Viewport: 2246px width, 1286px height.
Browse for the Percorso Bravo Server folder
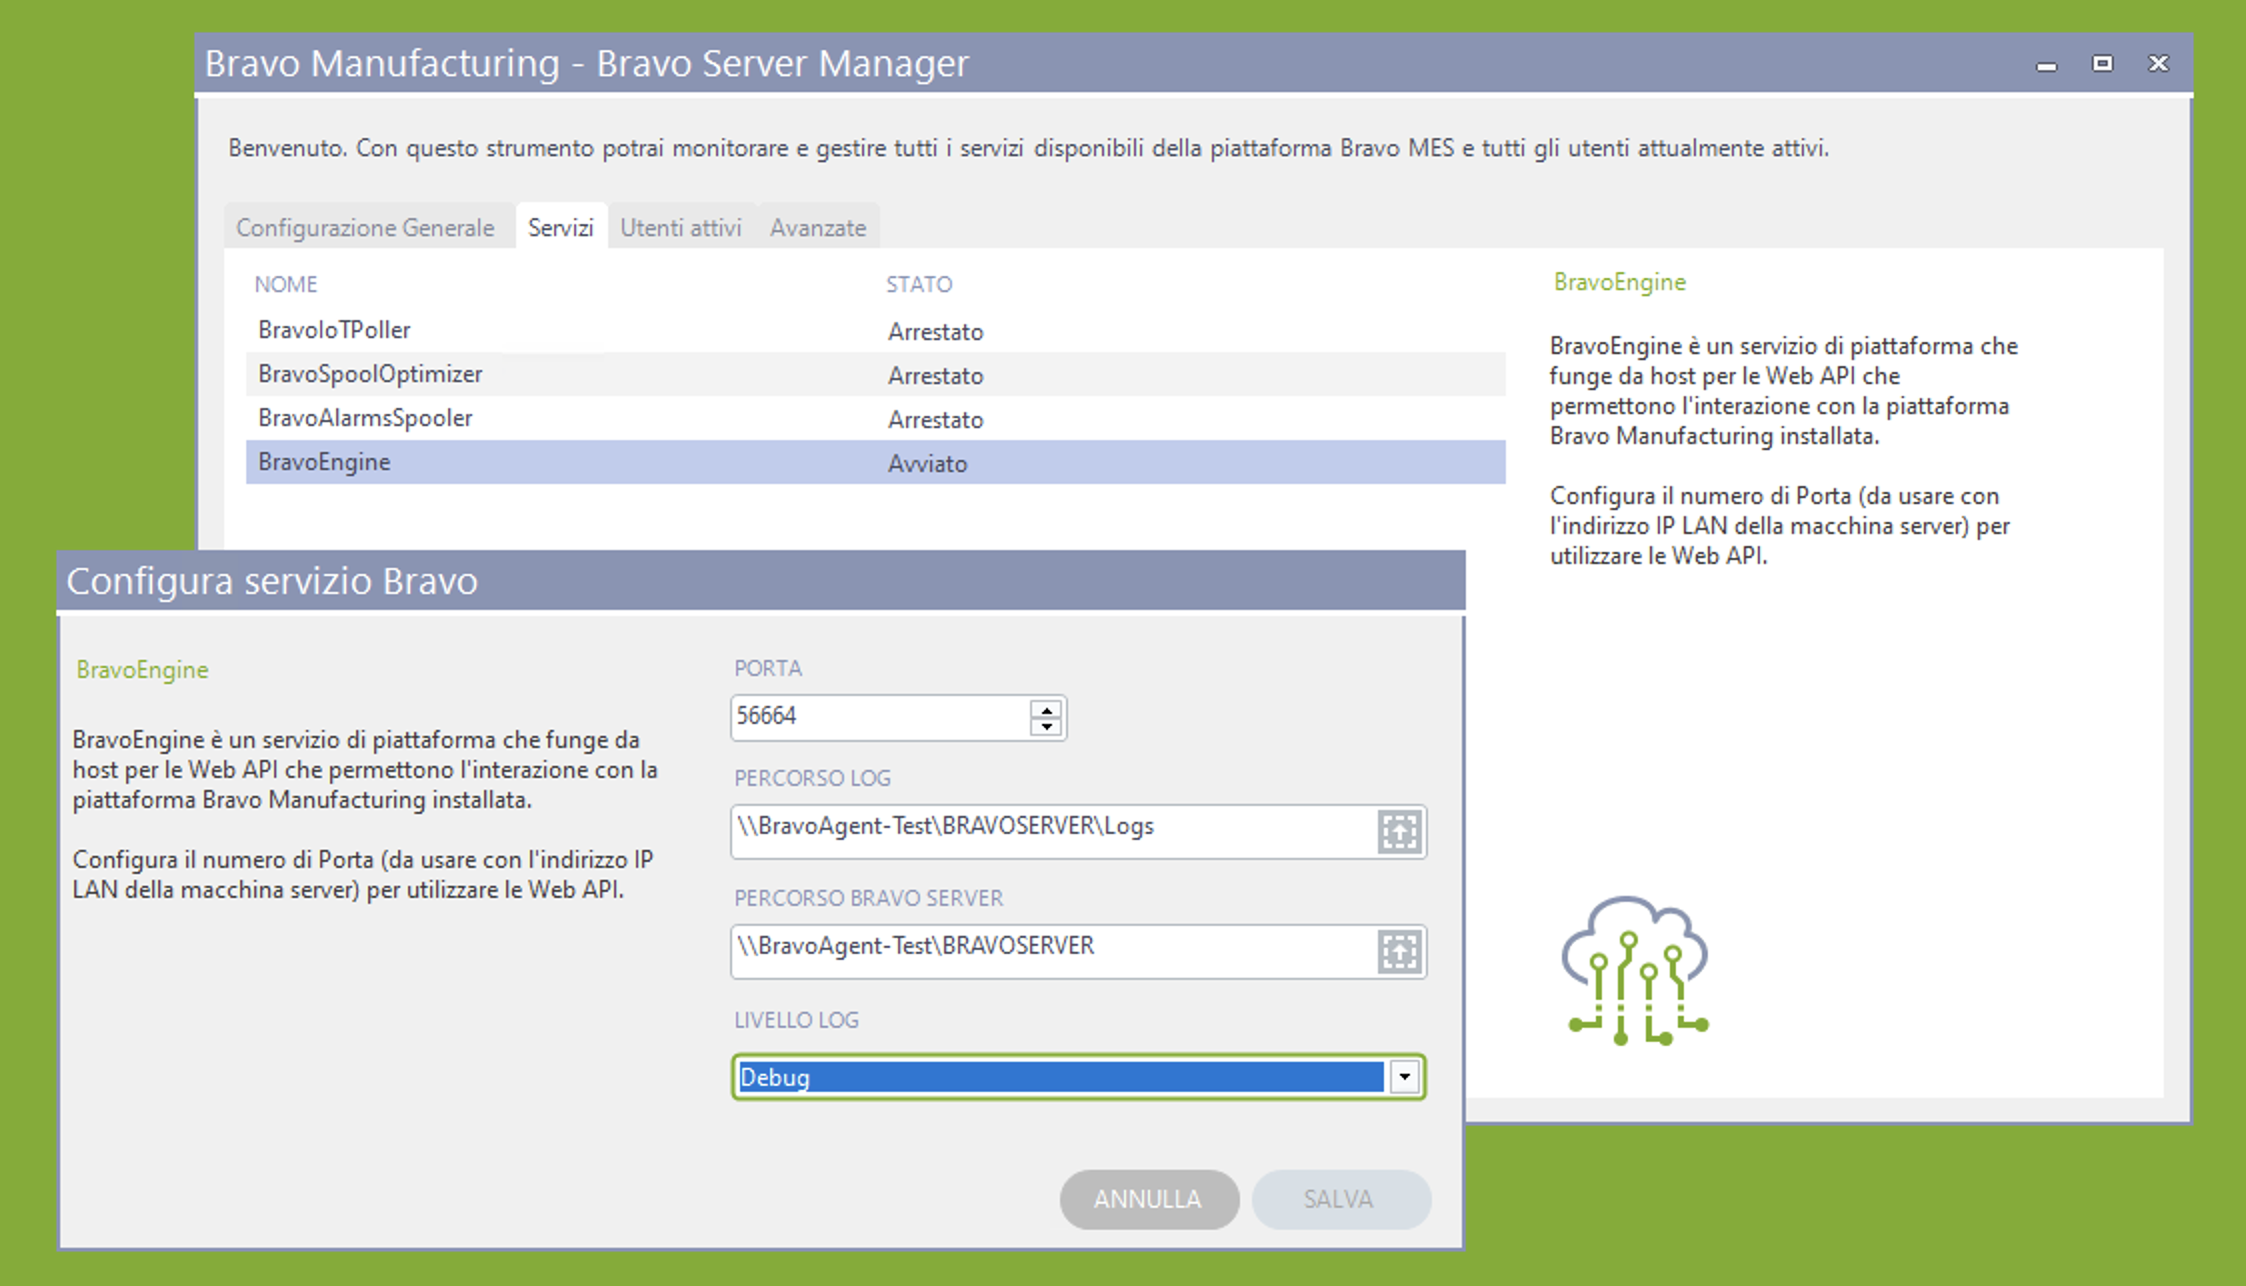(x=1399, y=952)
